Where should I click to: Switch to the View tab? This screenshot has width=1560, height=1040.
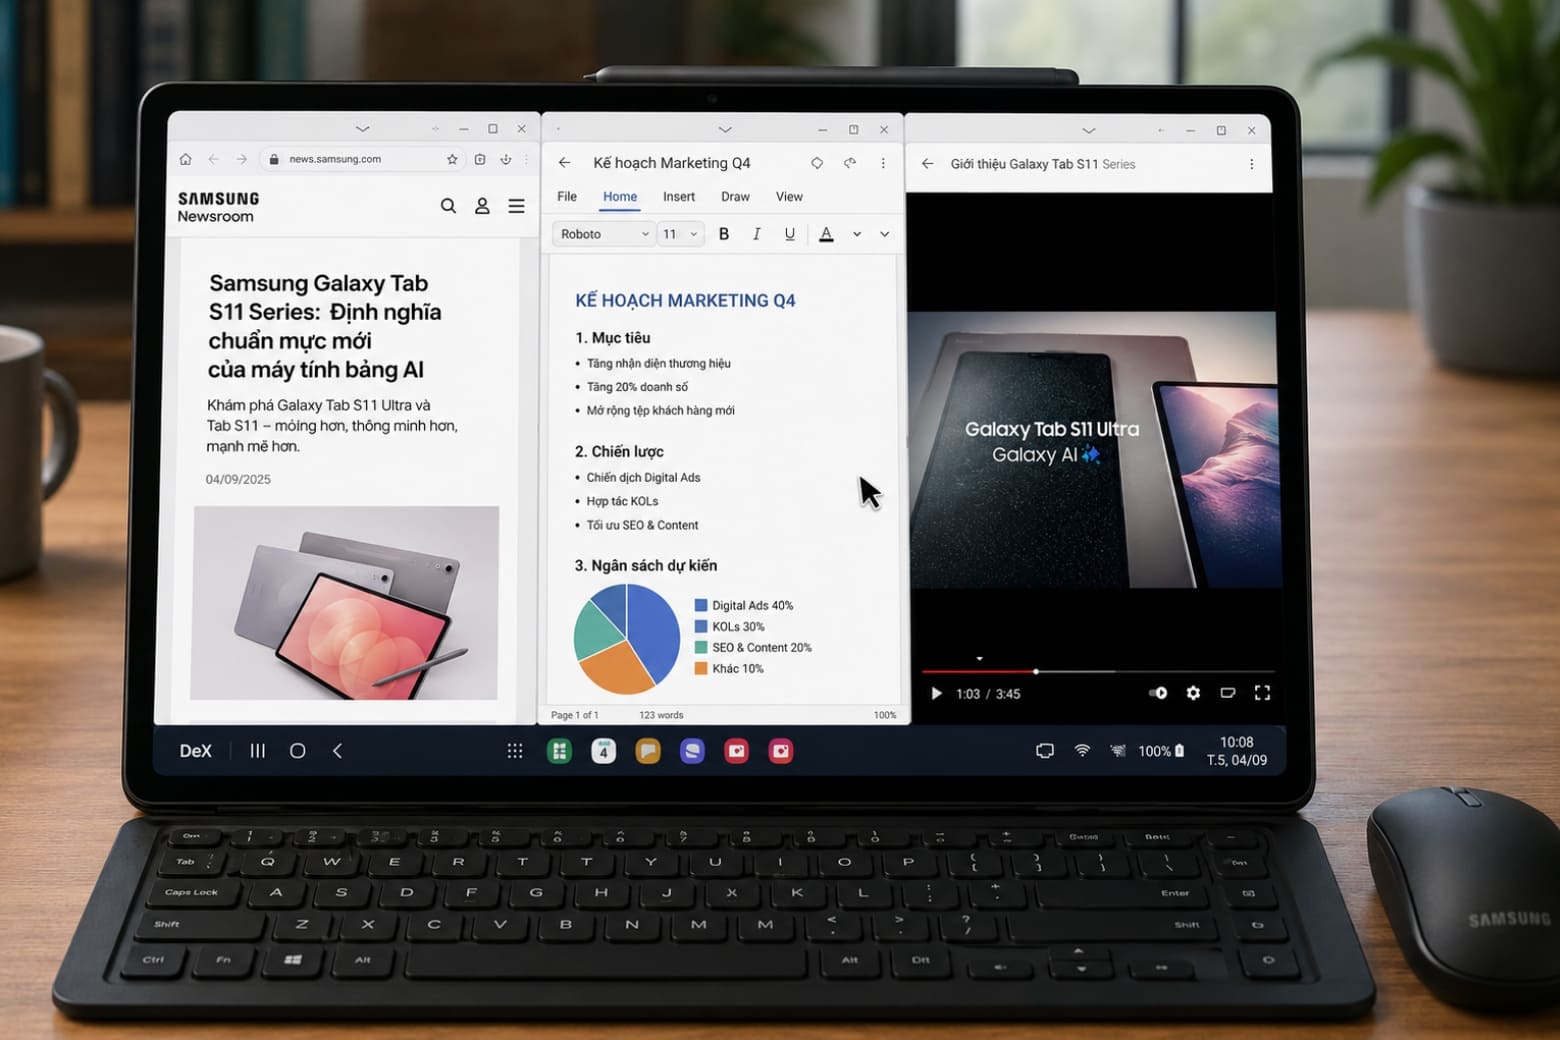pos(789,197)
